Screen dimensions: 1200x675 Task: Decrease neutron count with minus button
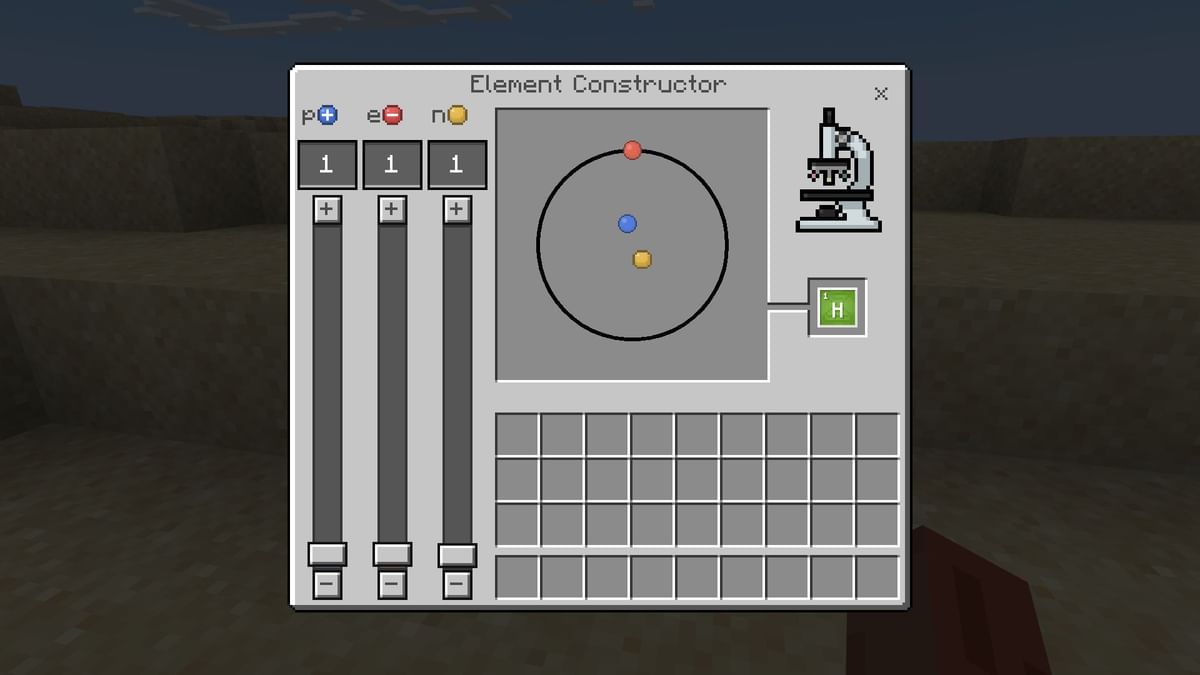click(x=457, y=584)
